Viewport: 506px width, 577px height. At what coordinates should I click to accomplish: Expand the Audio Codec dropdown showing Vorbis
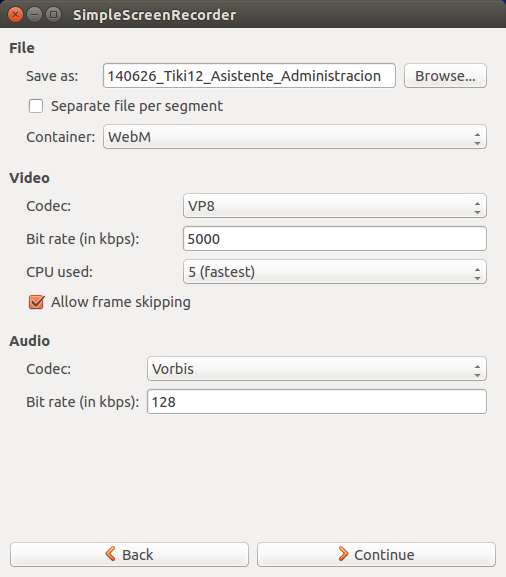click(317, 369)
